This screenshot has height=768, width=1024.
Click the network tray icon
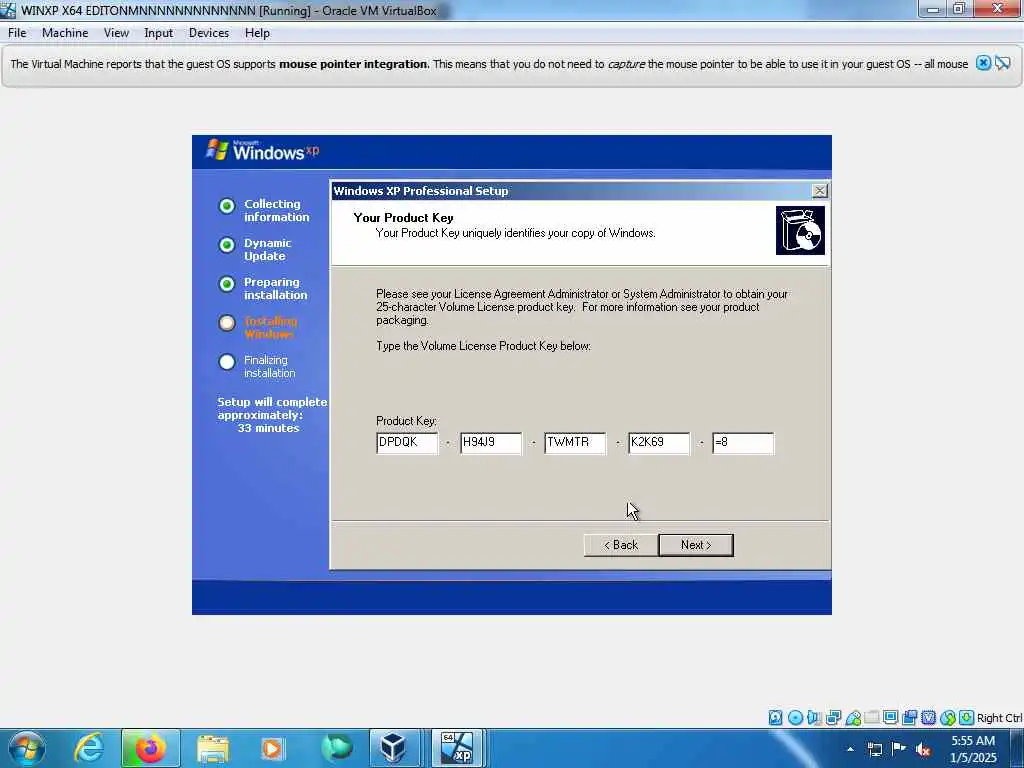click(874, 749)
